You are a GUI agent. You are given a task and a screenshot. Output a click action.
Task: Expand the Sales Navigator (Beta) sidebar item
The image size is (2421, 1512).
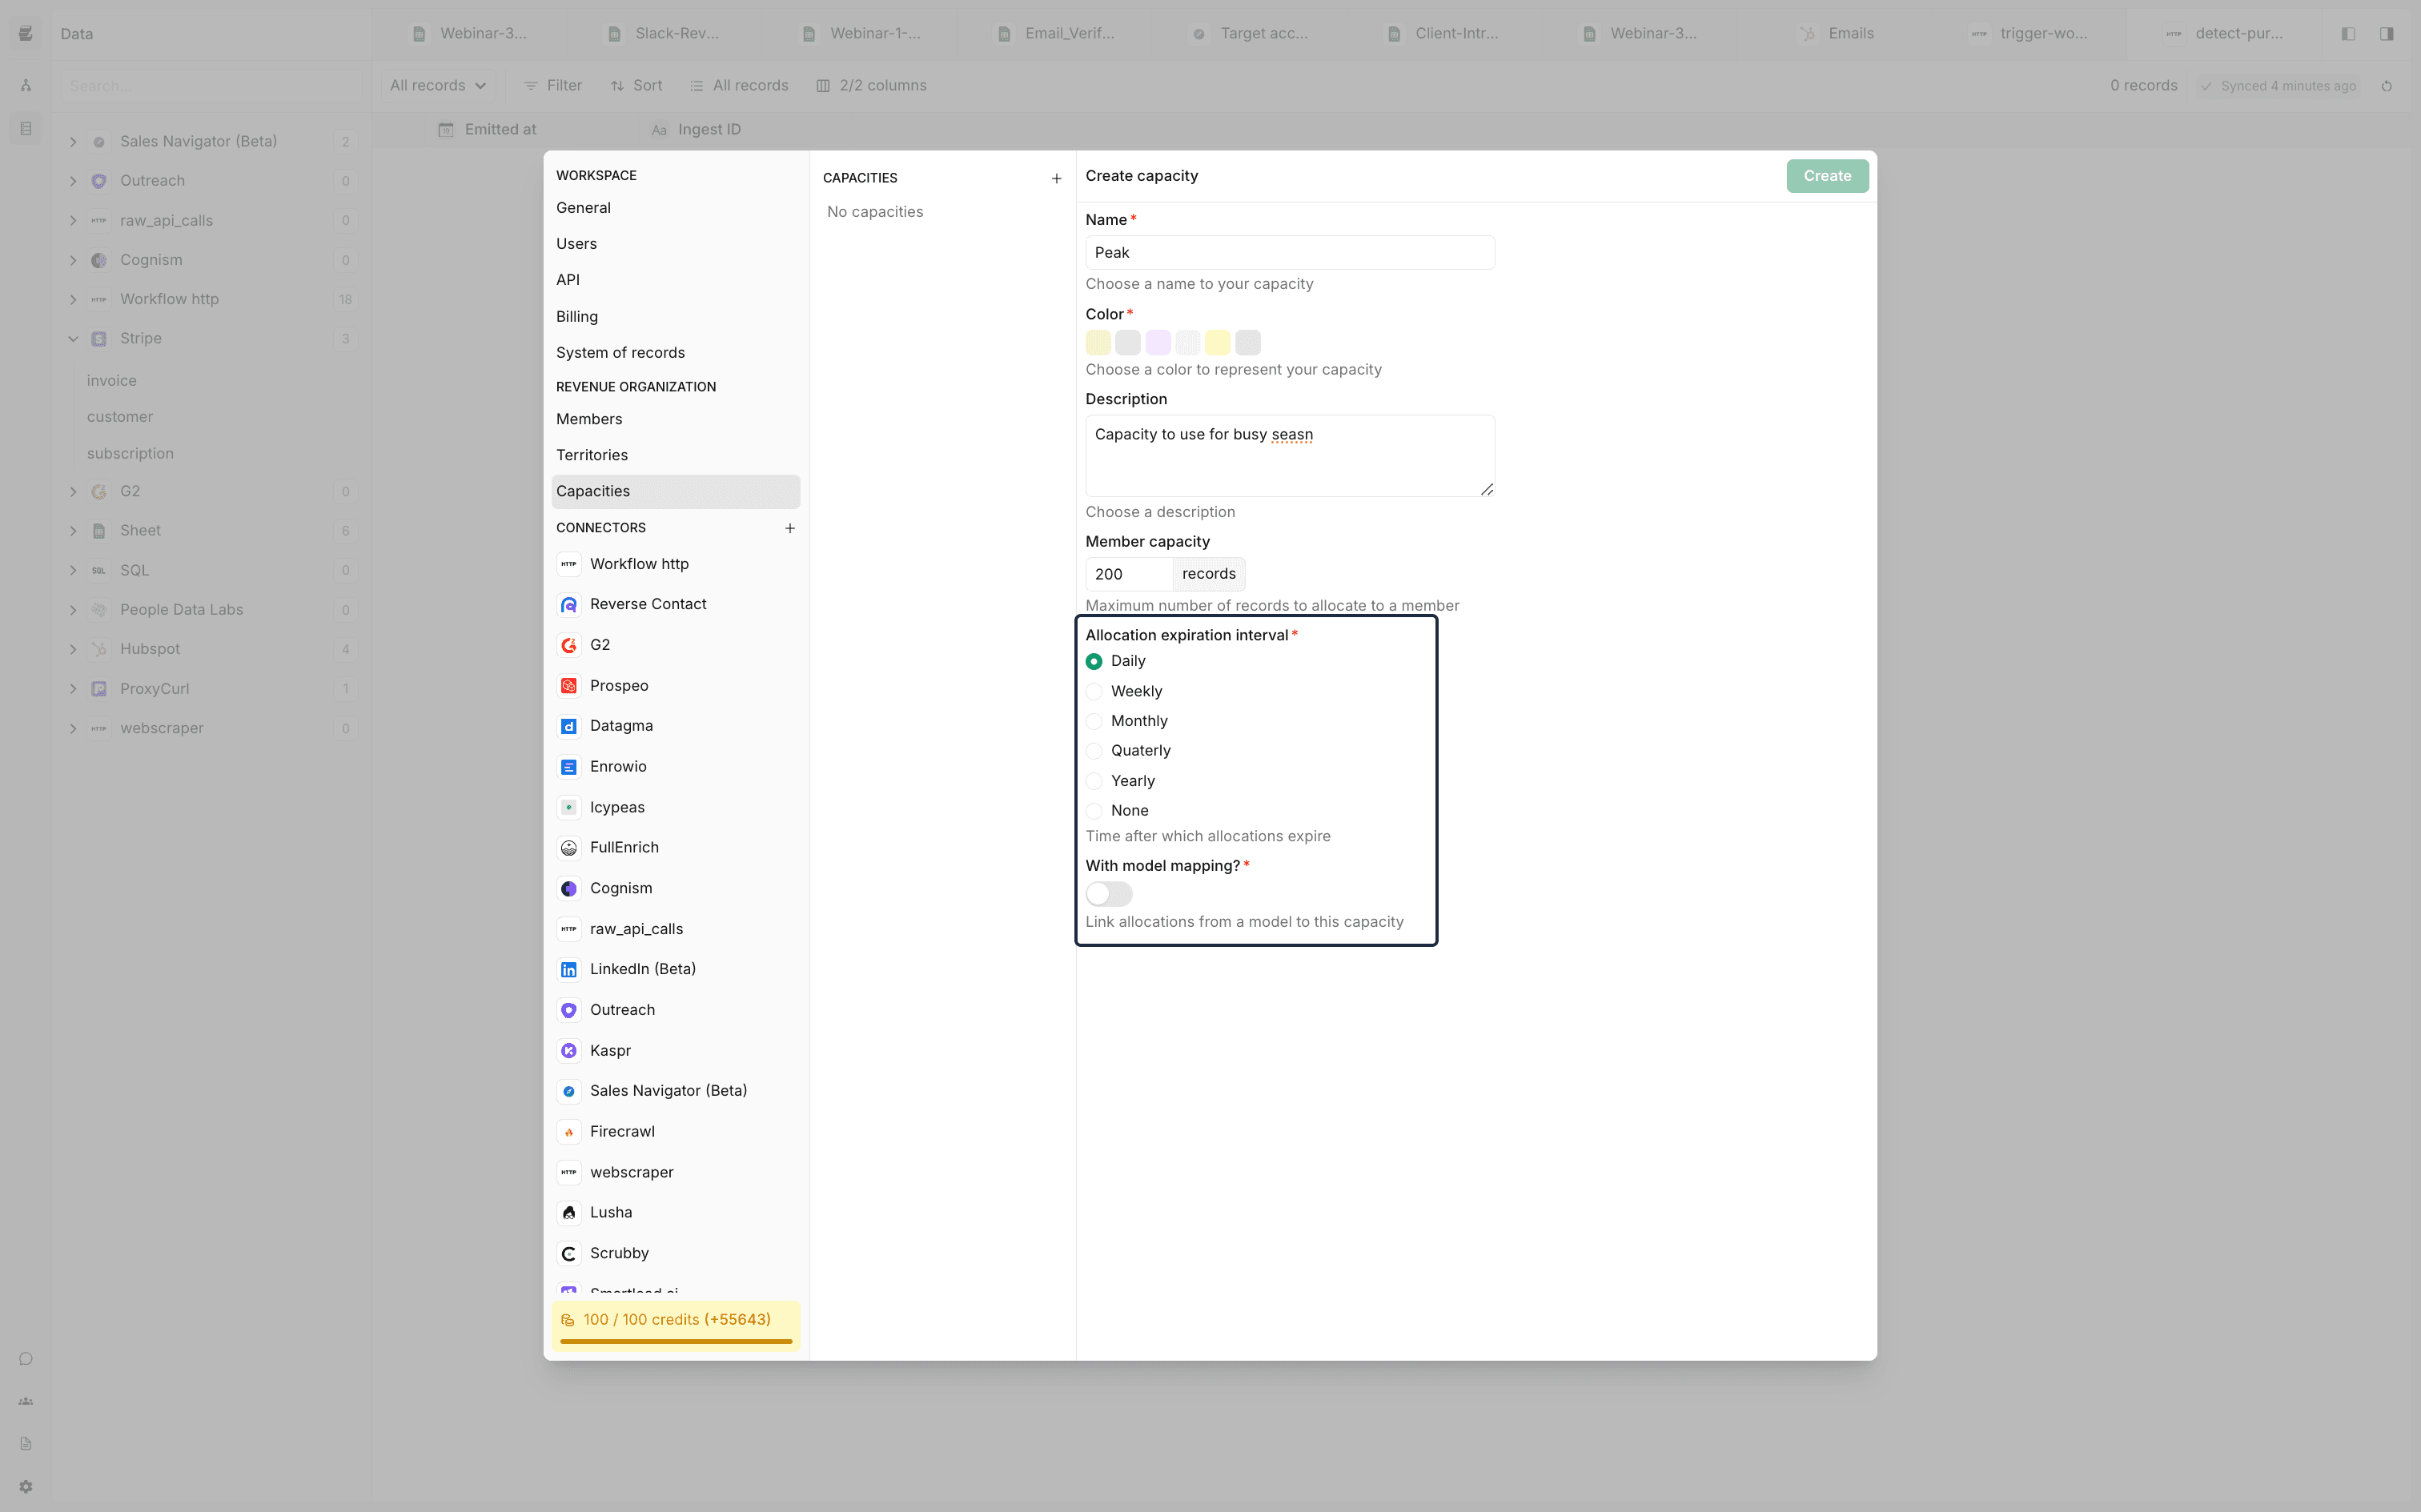tap(71, 141)
